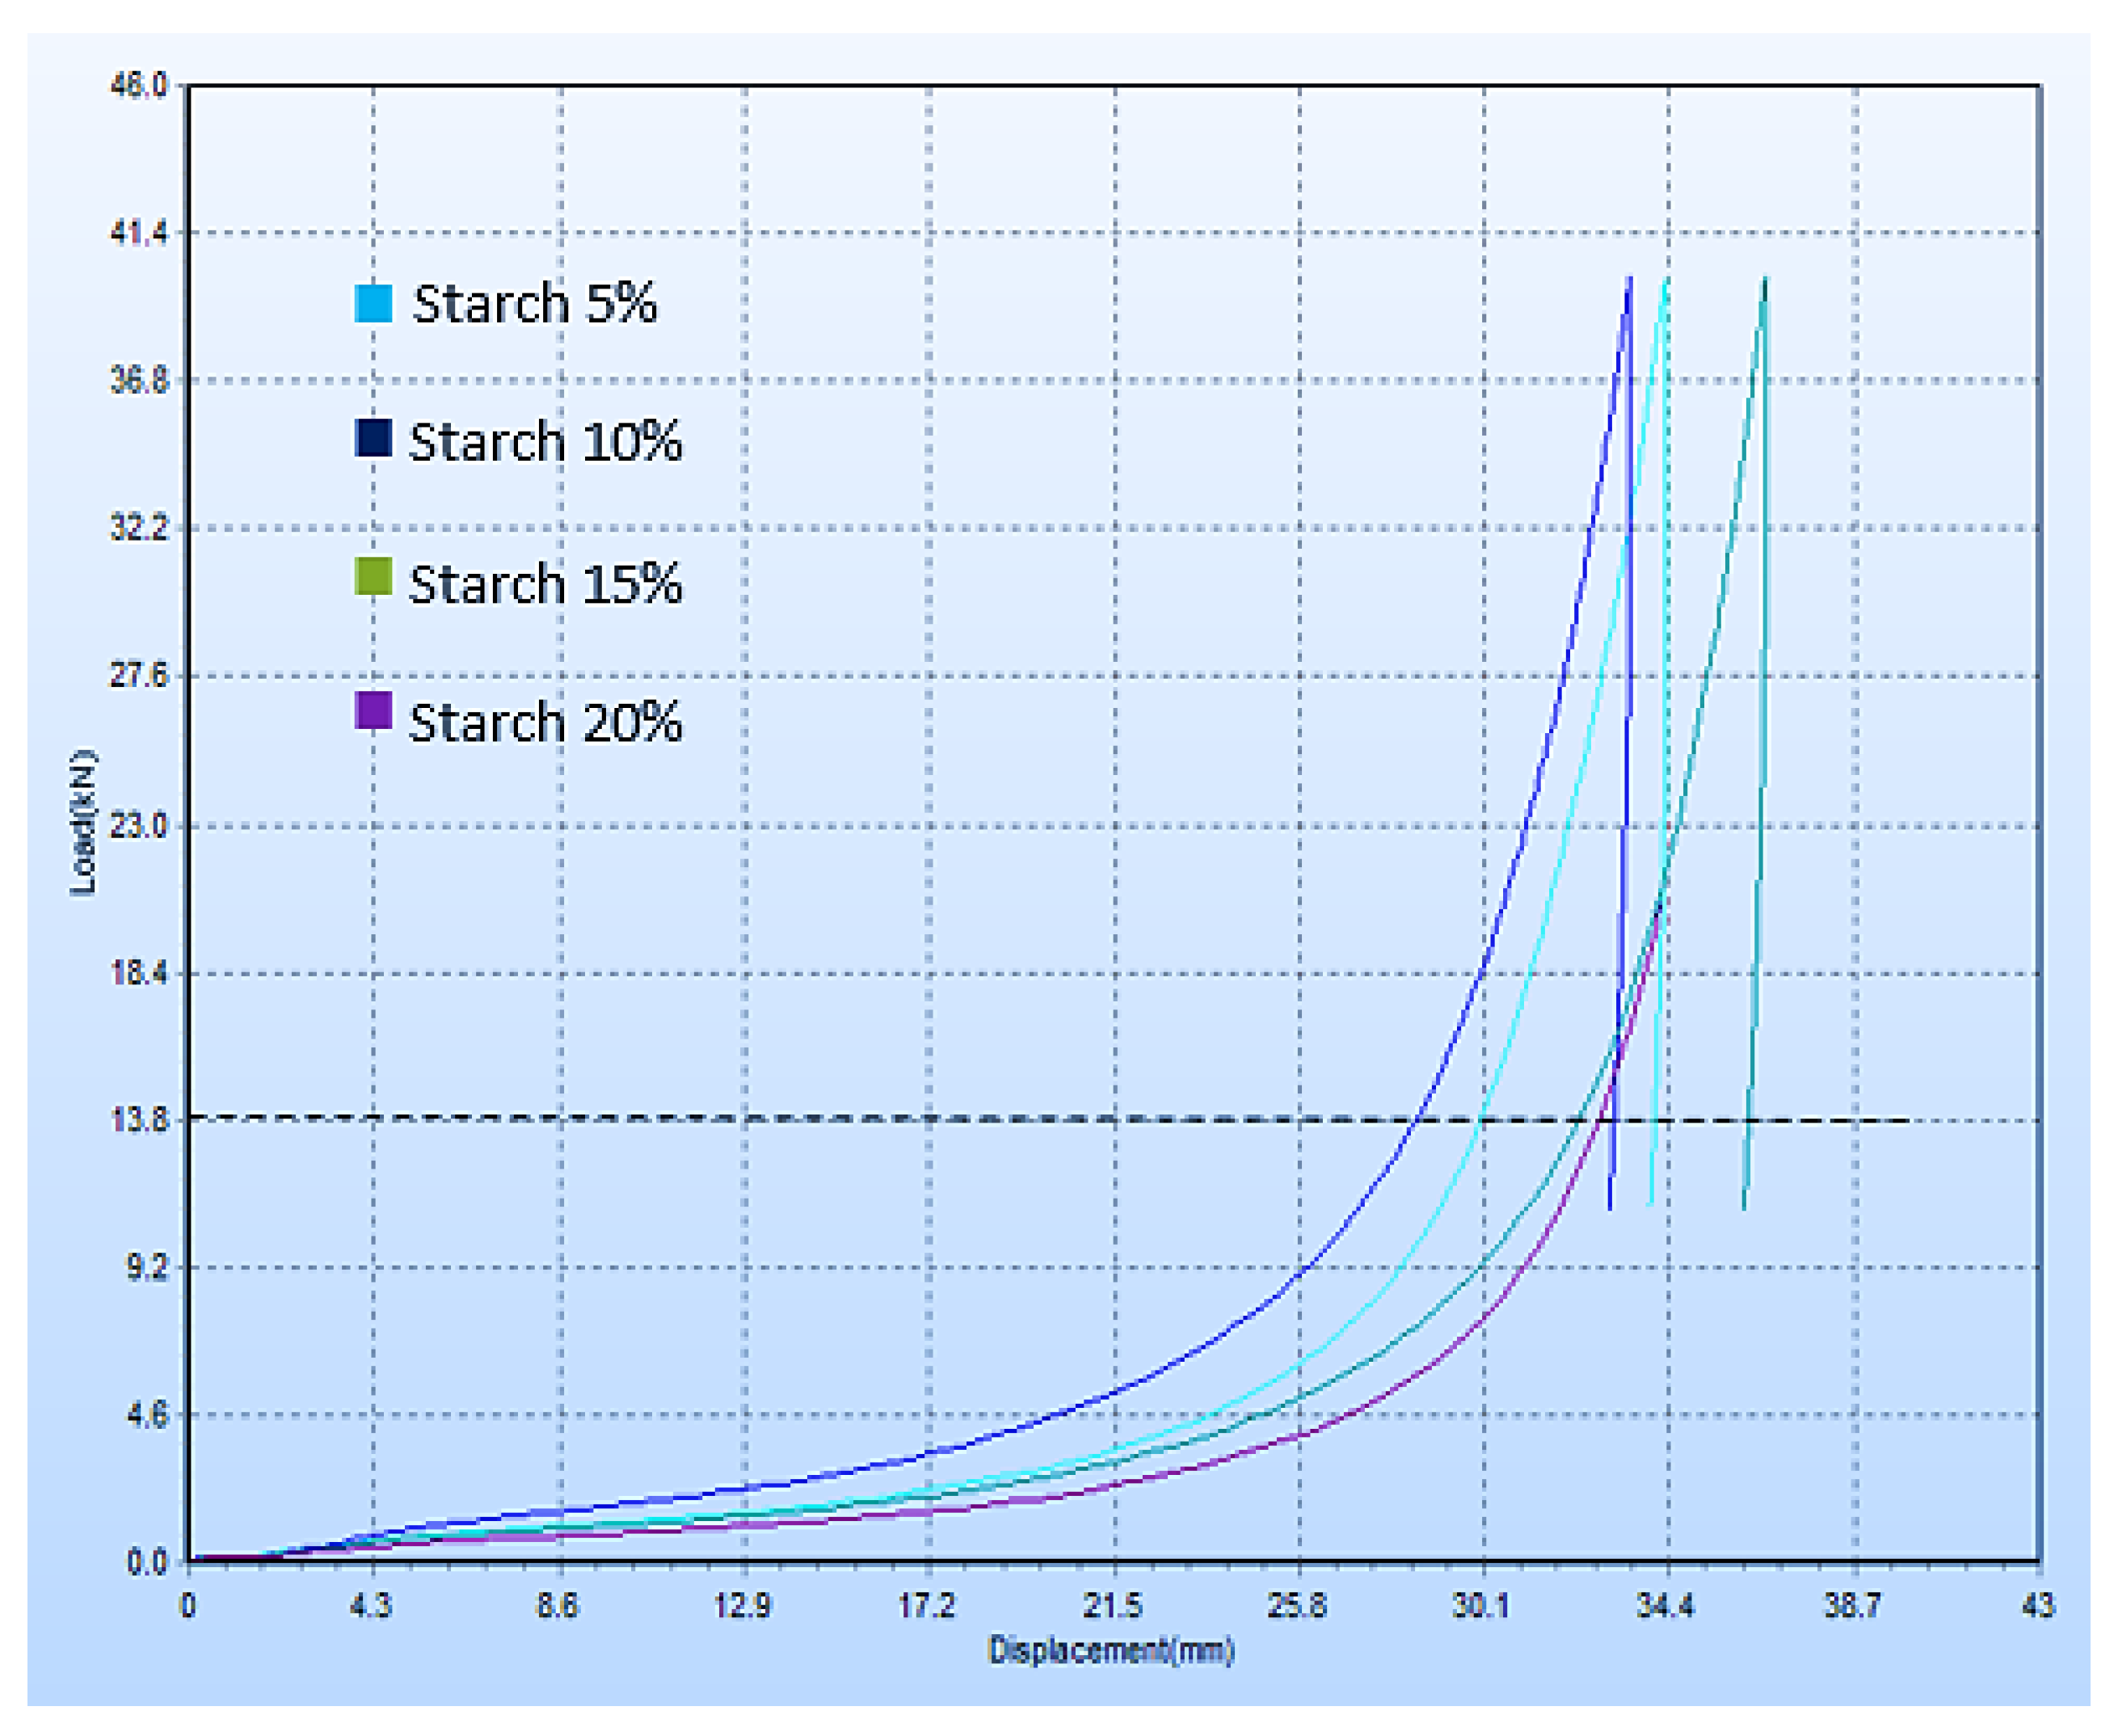The height and width of the screenshot is (1736, 2114).
Task: Click the 23.0 y-axis tick label
Action: pyautogui.click(x=138, y=826)
